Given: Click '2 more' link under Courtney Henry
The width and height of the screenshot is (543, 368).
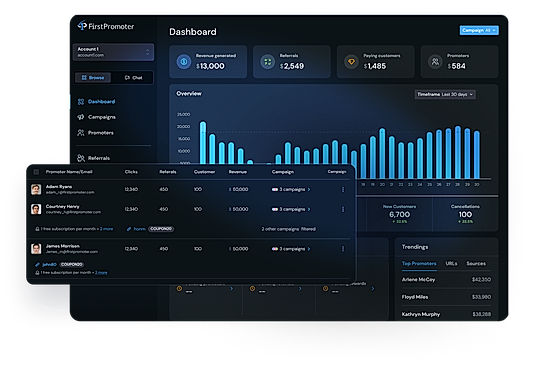Looking at the screenshot, I should (106, 229).
